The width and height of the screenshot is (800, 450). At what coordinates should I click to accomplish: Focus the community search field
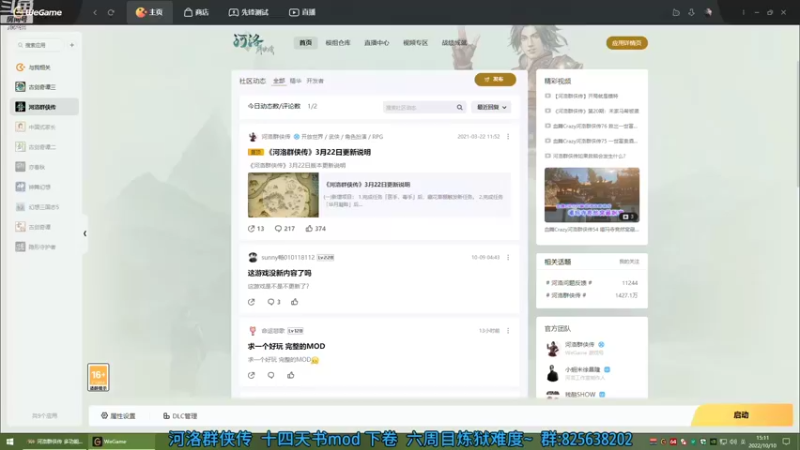tap(419, 107)
